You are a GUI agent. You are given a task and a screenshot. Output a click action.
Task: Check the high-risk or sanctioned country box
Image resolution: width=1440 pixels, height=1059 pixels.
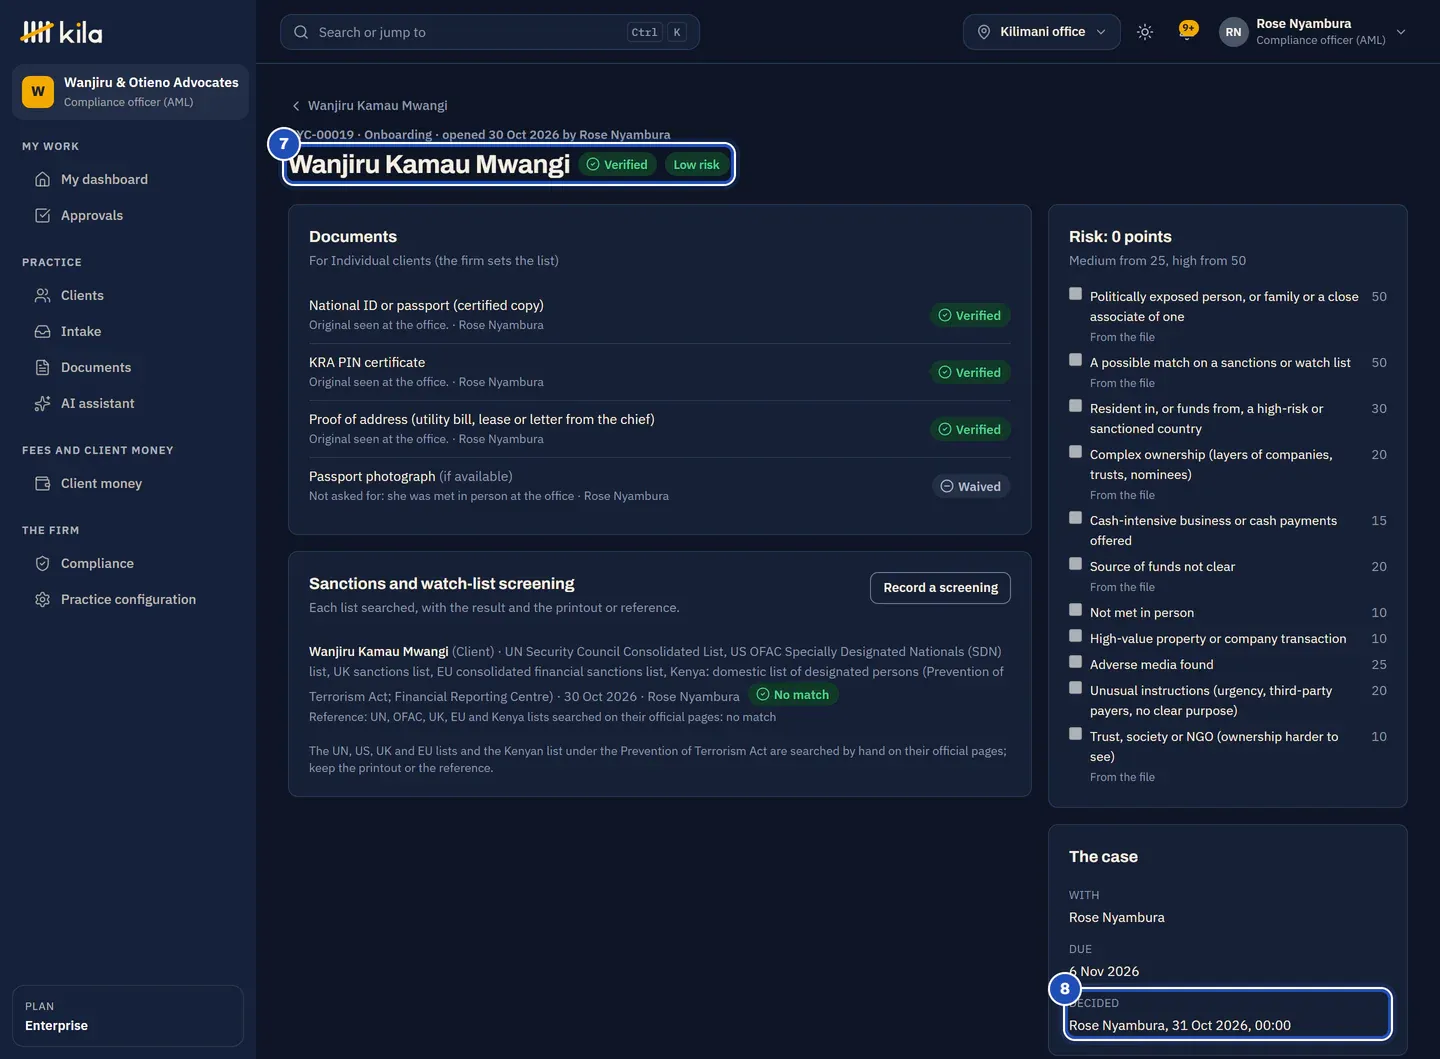pos(1075,406)
